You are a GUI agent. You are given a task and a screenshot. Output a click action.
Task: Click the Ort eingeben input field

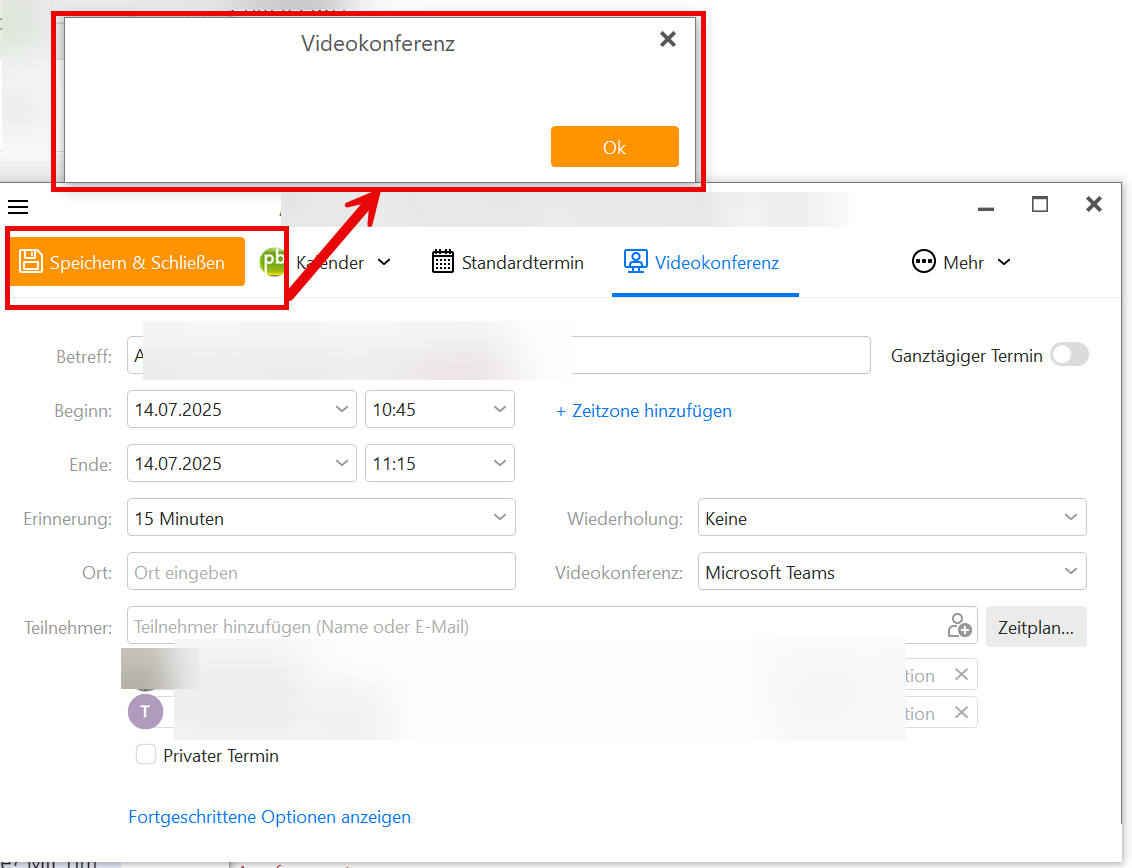pos(321,572)
